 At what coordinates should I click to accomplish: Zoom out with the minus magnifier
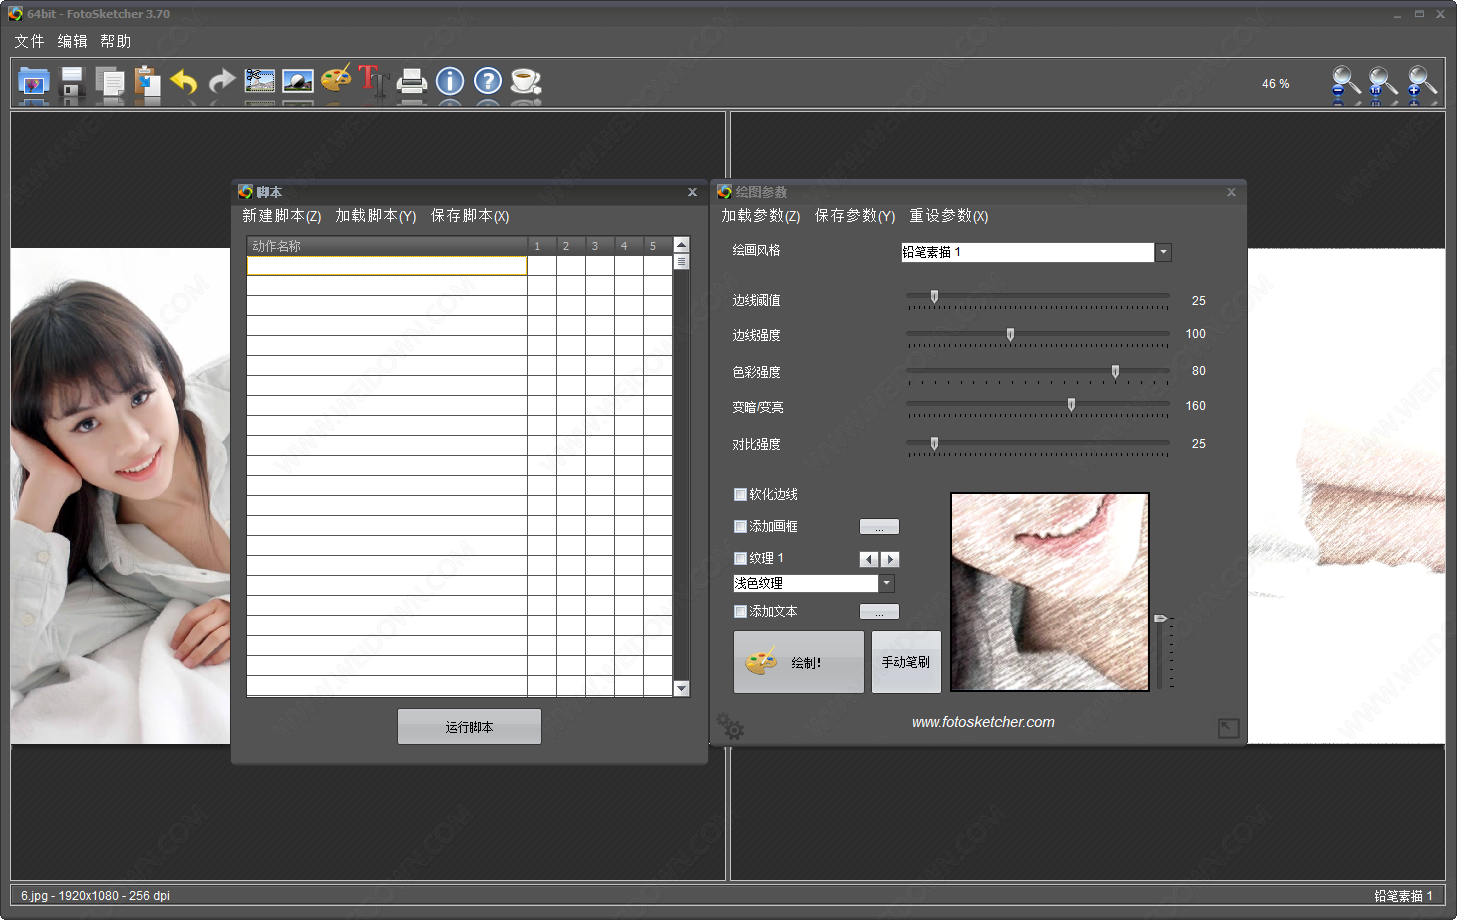pos(1345,83)
